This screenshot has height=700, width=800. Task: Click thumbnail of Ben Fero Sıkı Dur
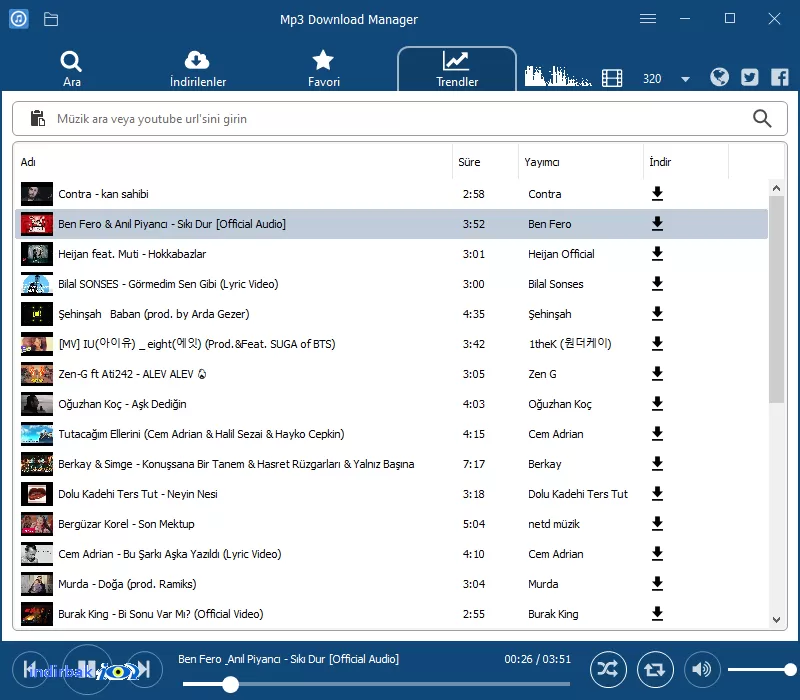click(x=37, y=223)
